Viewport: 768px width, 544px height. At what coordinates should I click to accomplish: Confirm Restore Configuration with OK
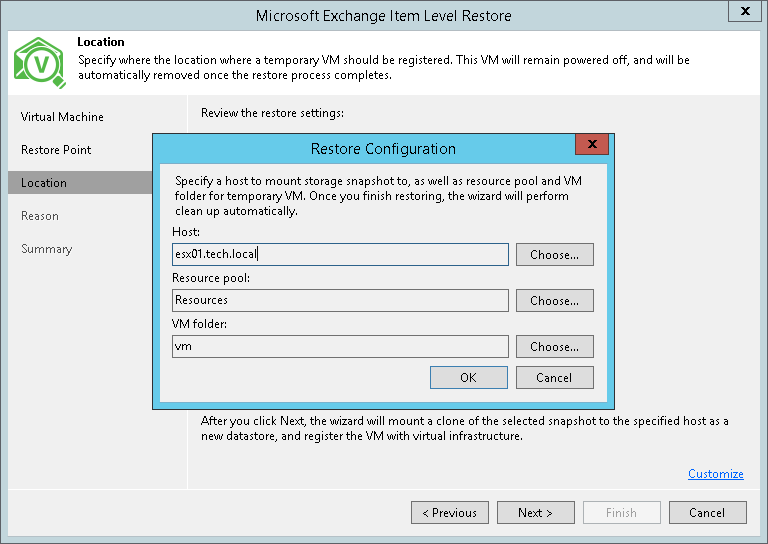pos(469,378)
